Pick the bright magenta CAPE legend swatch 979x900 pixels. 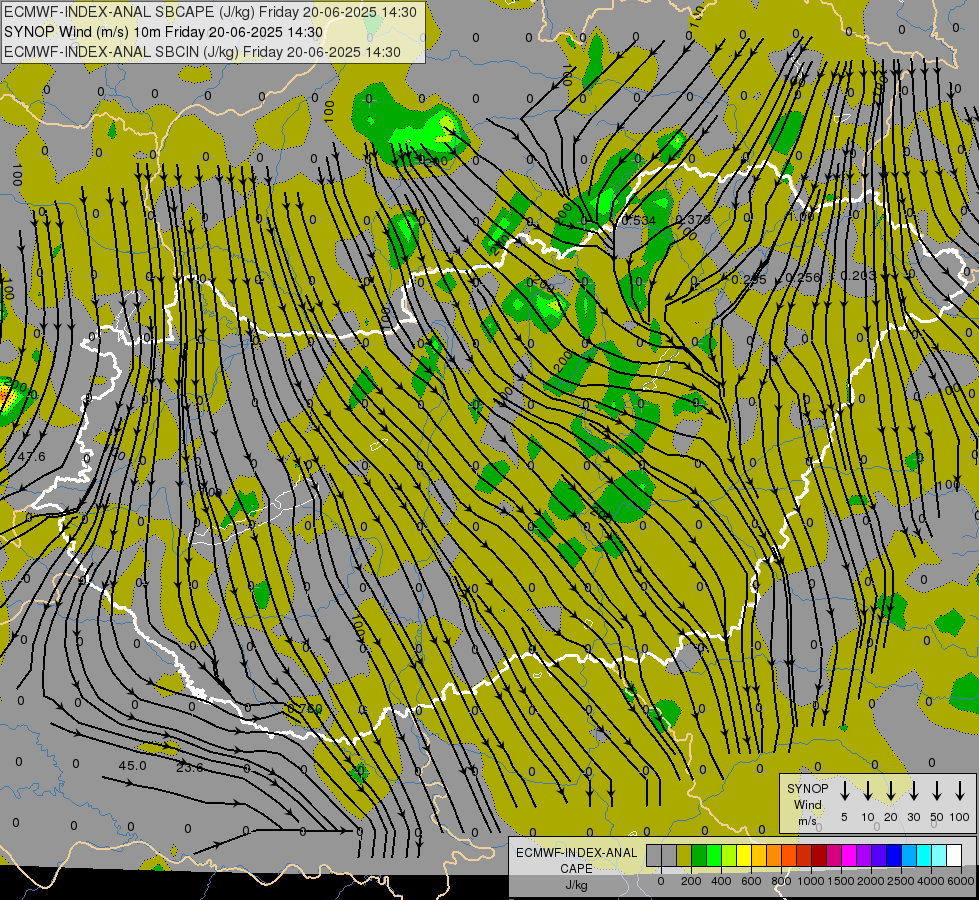pyautogui.click(x=849, y=855)
